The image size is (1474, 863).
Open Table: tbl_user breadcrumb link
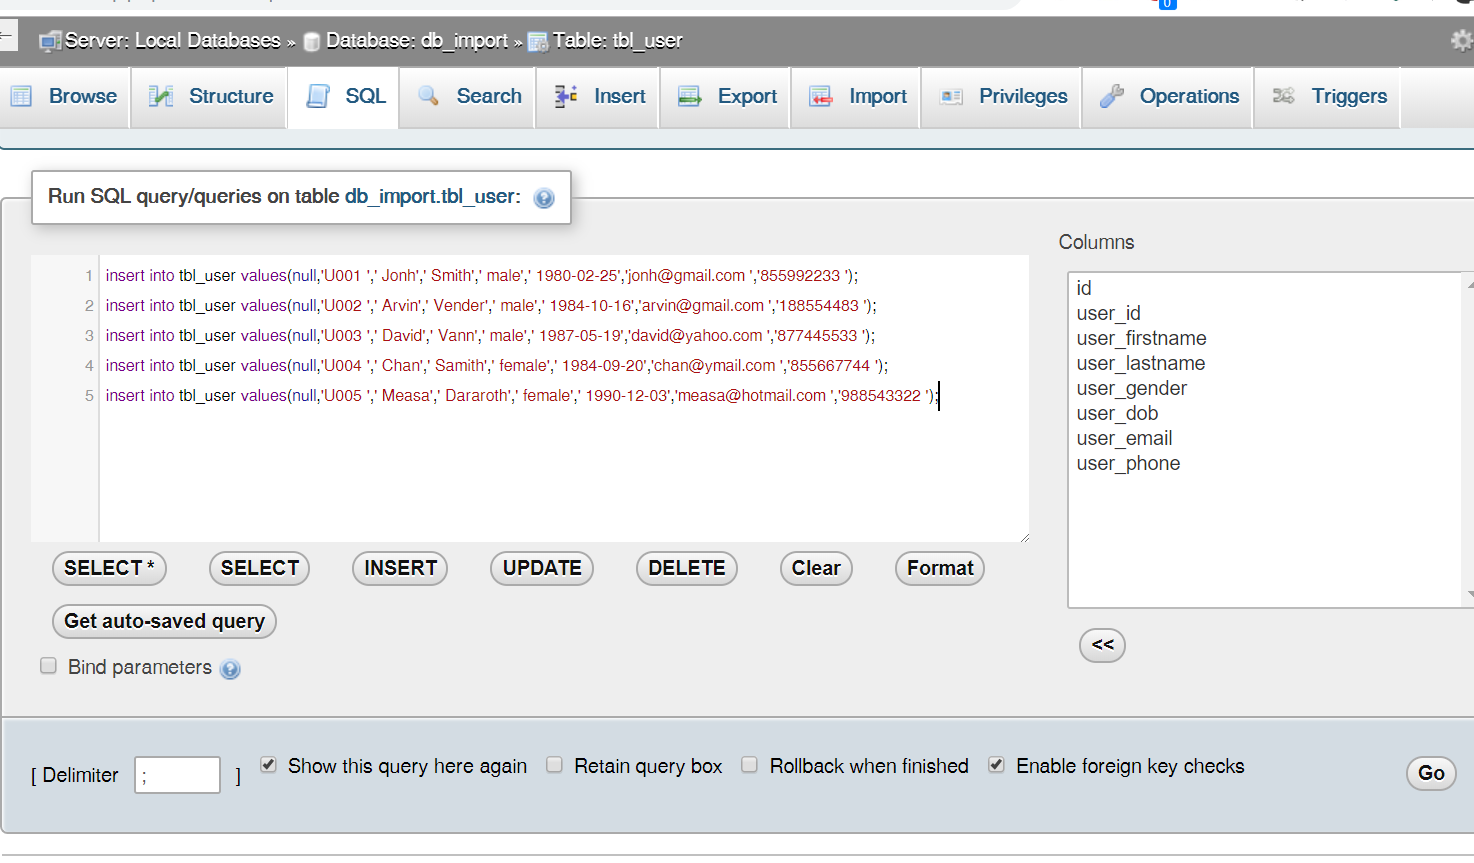(617, 41)
